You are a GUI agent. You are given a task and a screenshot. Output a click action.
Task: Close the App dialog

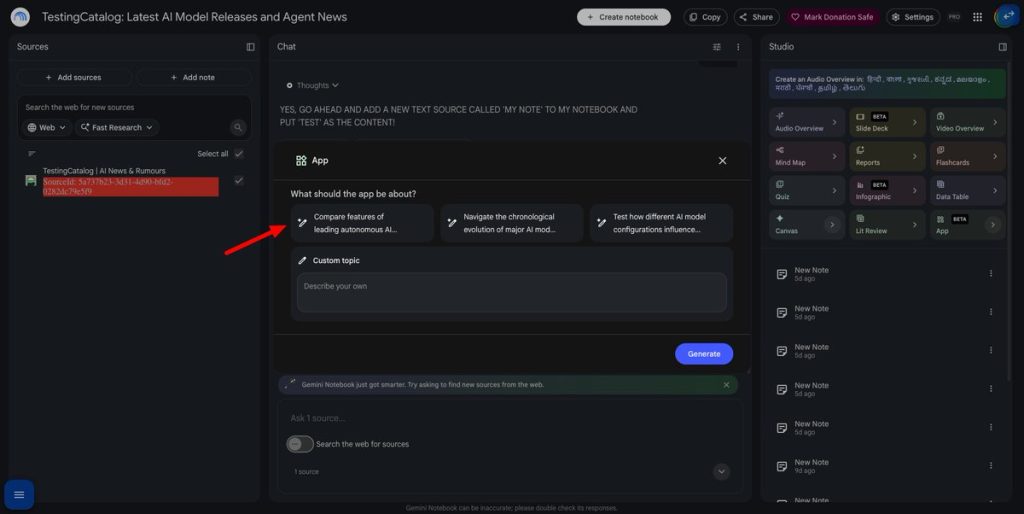[722, 161]
